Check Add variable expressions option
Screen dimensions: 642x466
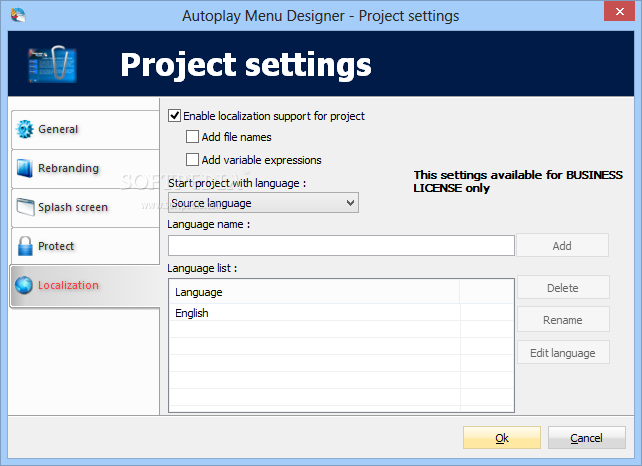tap(192, 160)
